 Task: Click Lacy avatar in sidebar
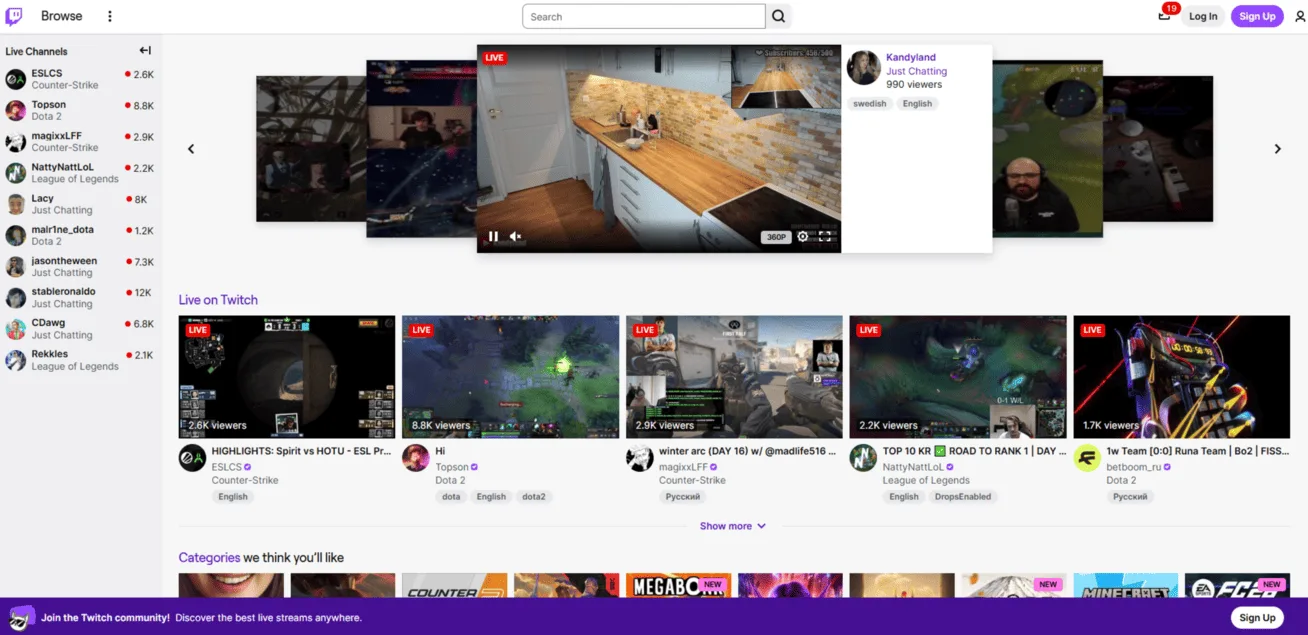tap(16, 204)
